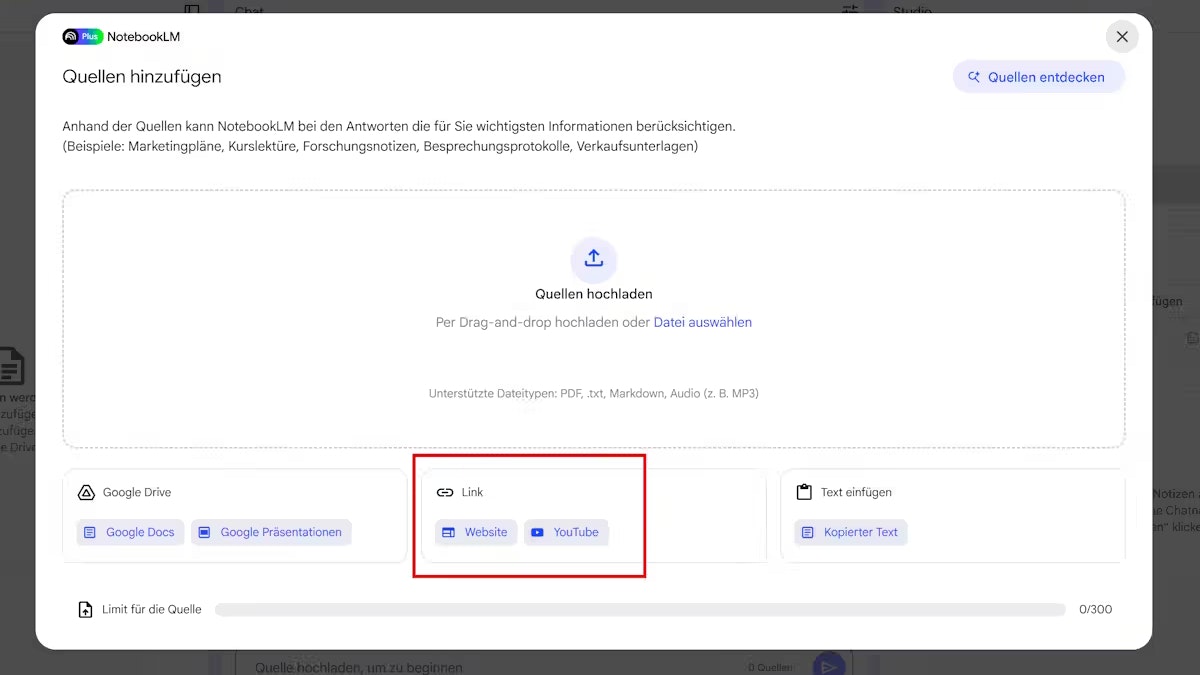Image resolution: width=1200 pixels, height=675 pixels.
Task: Click the Google Drive triangle icon
Action: tap(86, 492)
